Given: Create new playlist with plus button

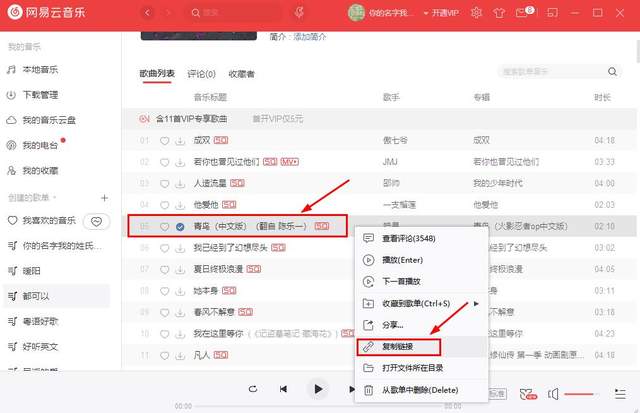Looking at the screenshot, I should coord(104,198).
